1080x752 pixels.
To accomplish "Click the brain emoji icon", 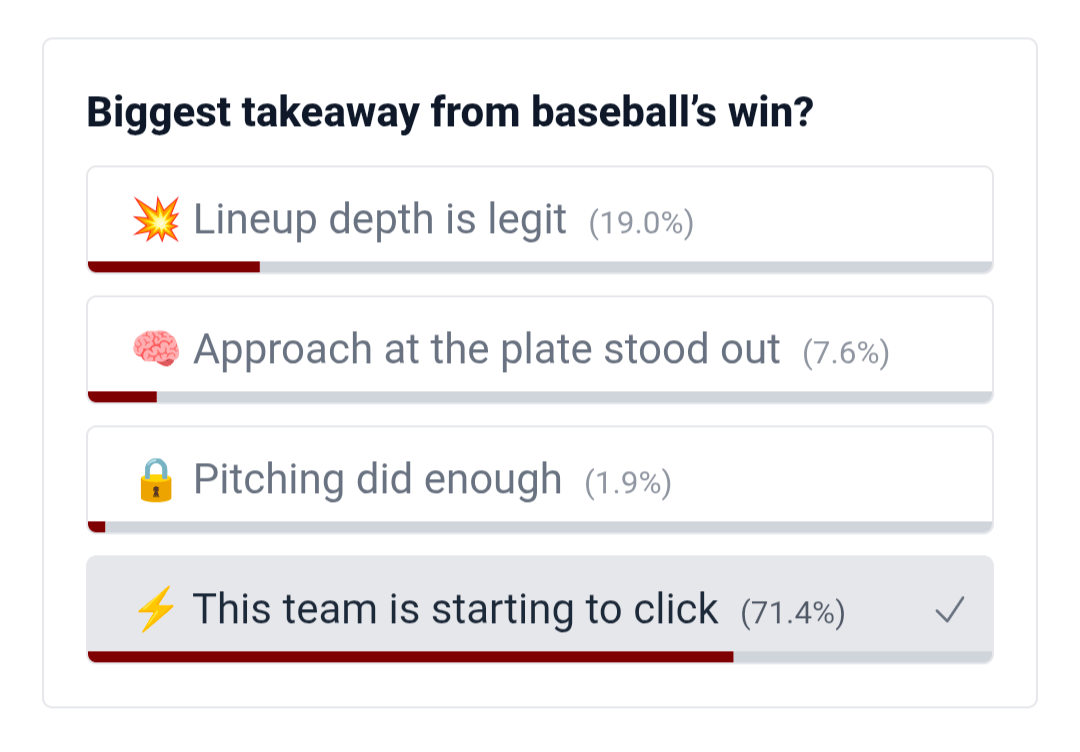I will click(156, 349).
